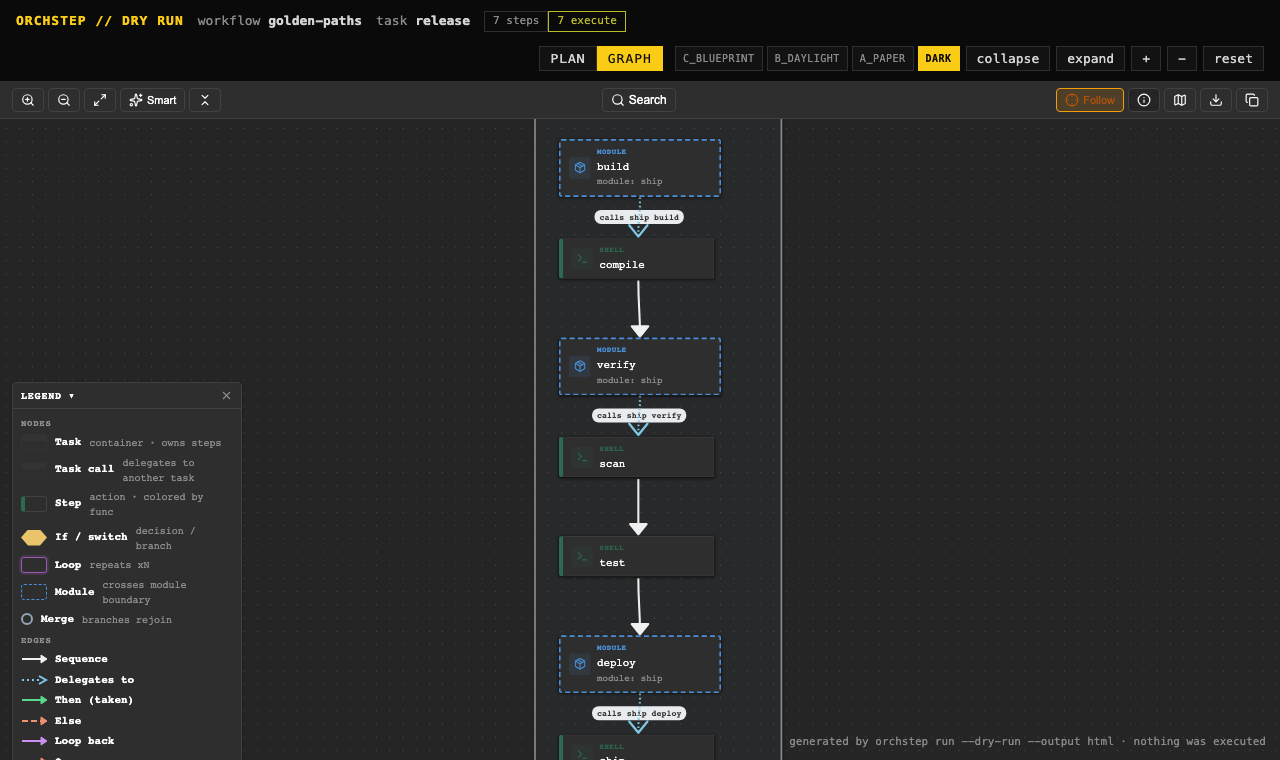1280x760 pixels.
Task: Open the graph Search box
Action: pos(639,100)
